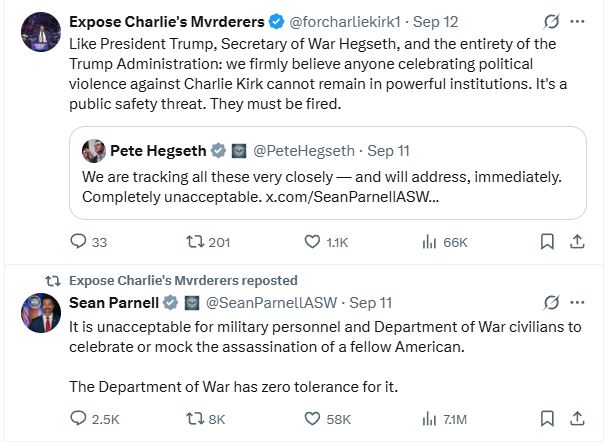Share the Expose Charlie's Mvrderers post
Image resolution: width=605 pixels, height=442 pixels.
tap(577, 242)
